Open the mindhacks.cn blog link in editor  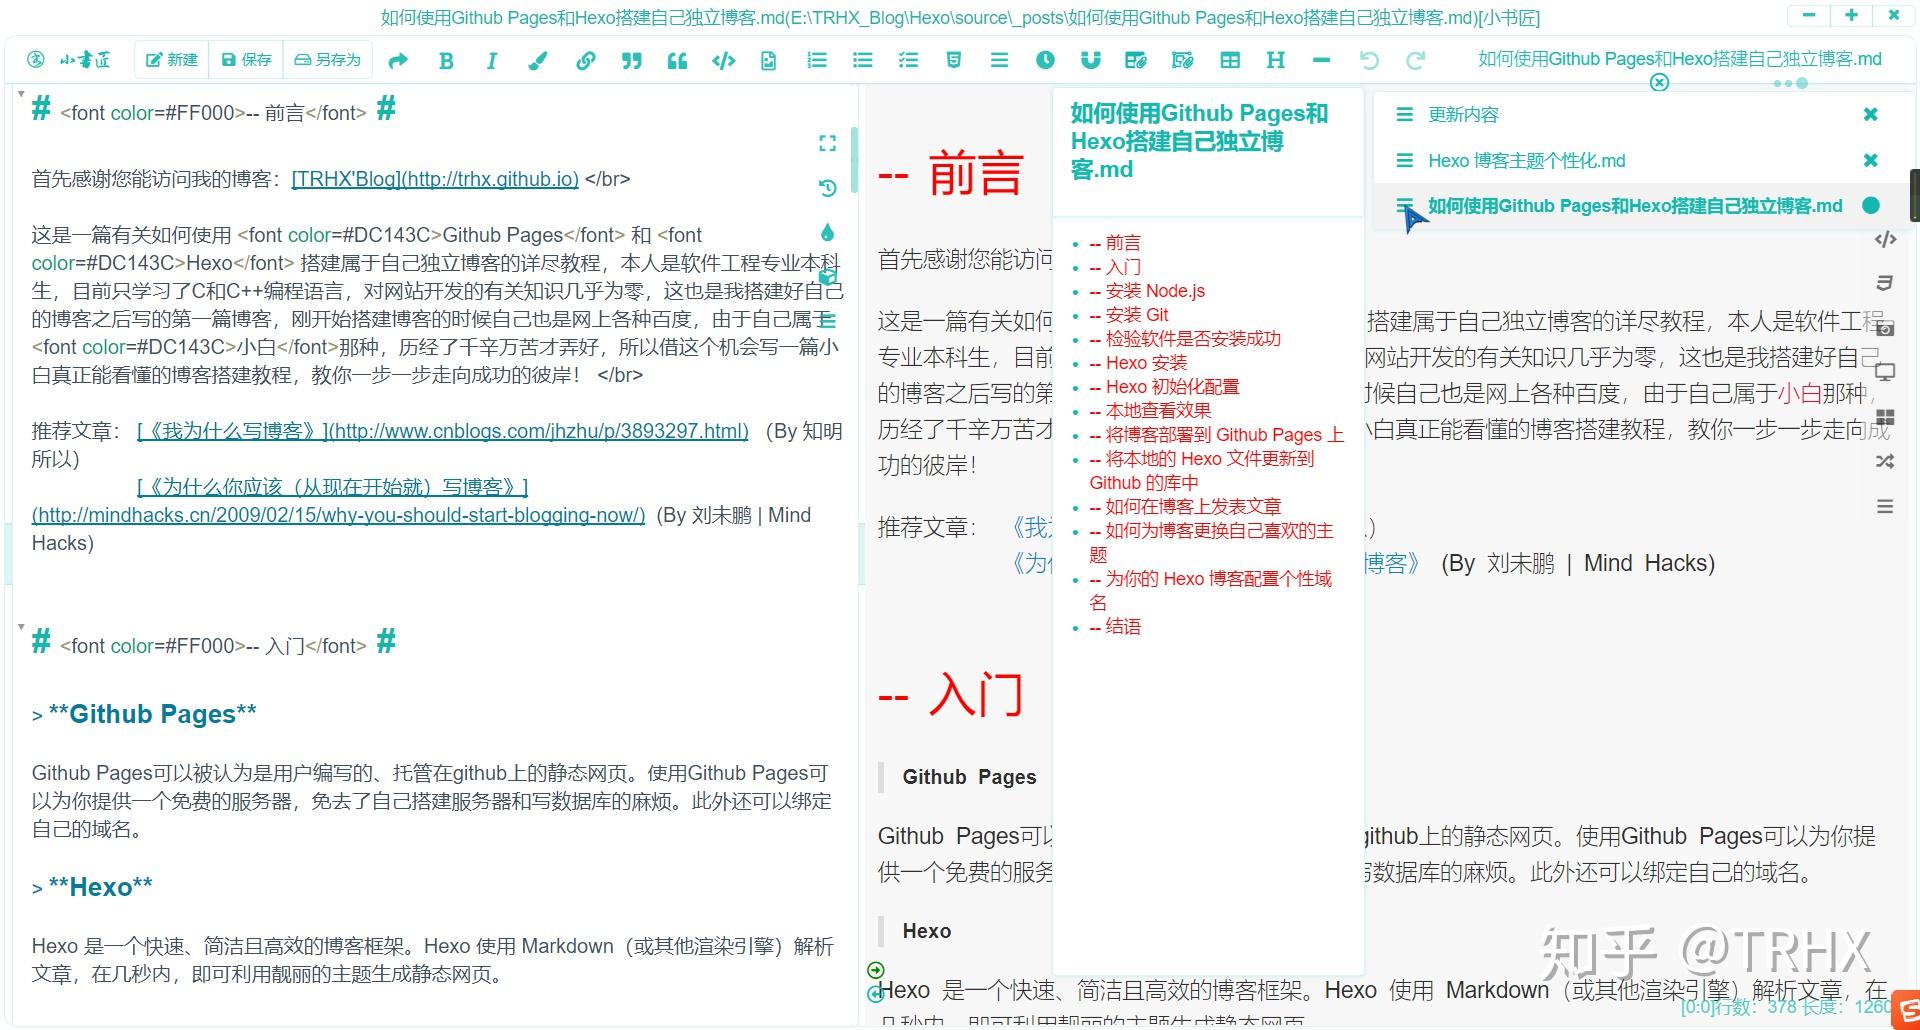(x=338, y=515)
